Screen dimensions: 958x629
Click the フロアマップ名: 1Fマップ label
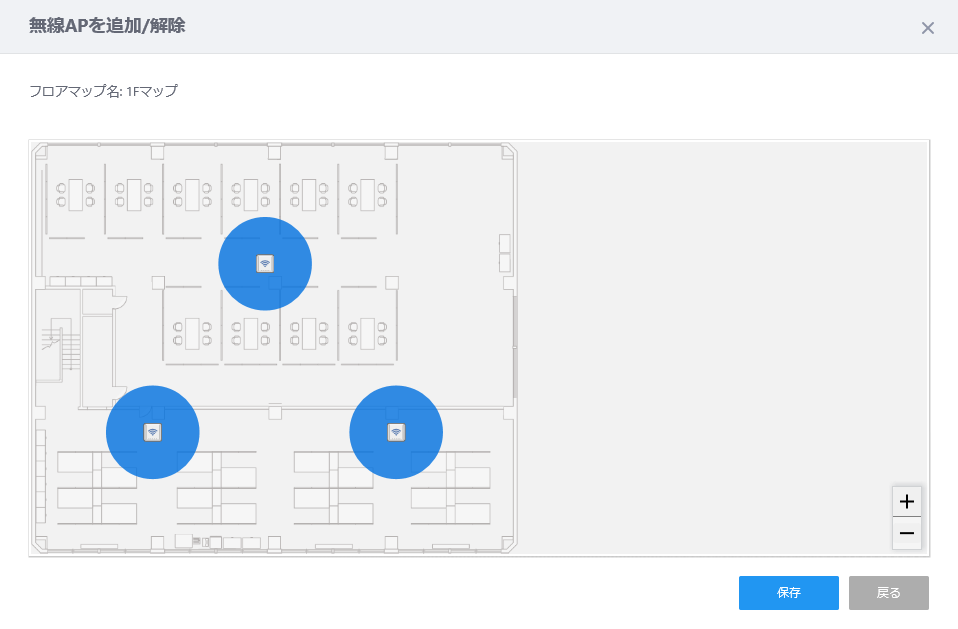(x=103, y=91)
